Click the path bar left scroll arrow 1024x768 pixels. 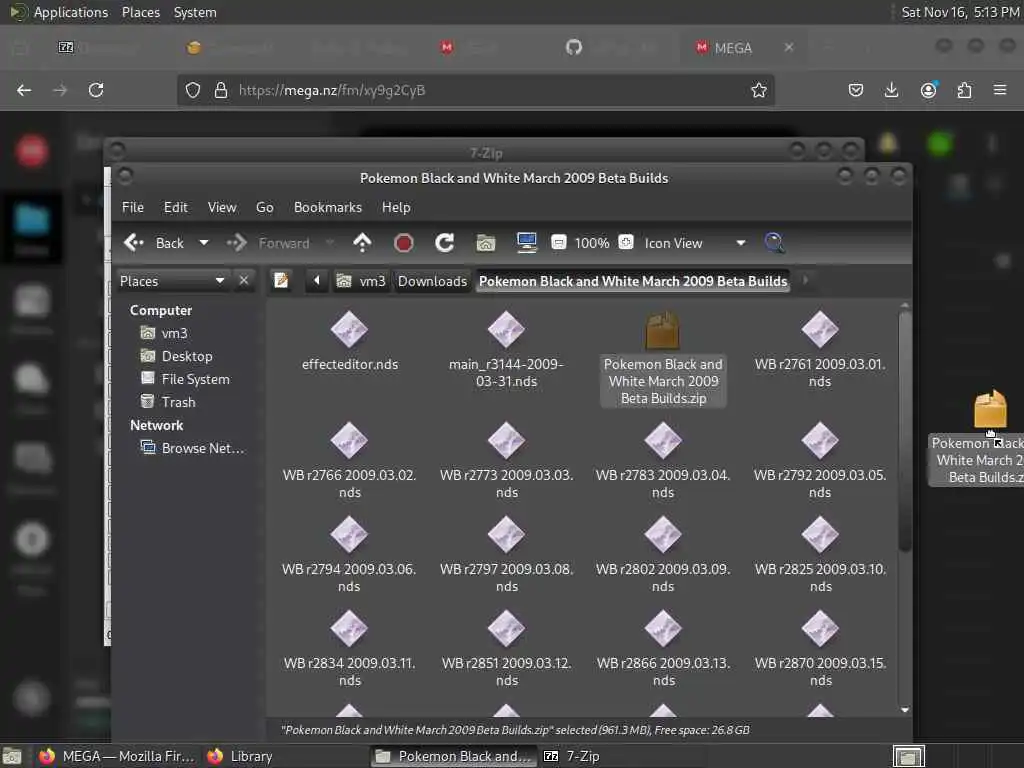[x=317, y=281]
